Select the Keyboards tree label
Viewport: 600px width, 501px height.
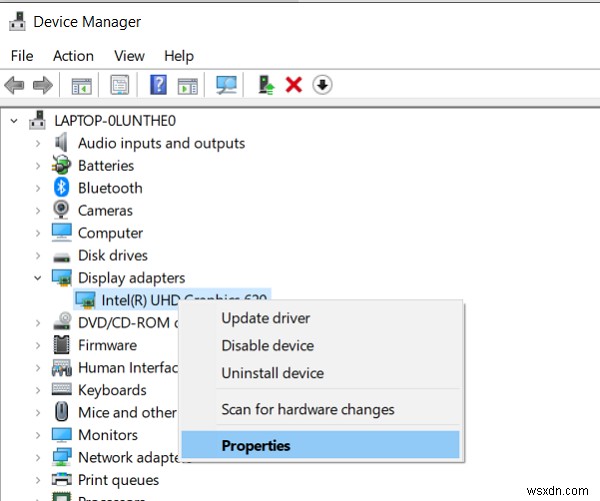[112, 390]
